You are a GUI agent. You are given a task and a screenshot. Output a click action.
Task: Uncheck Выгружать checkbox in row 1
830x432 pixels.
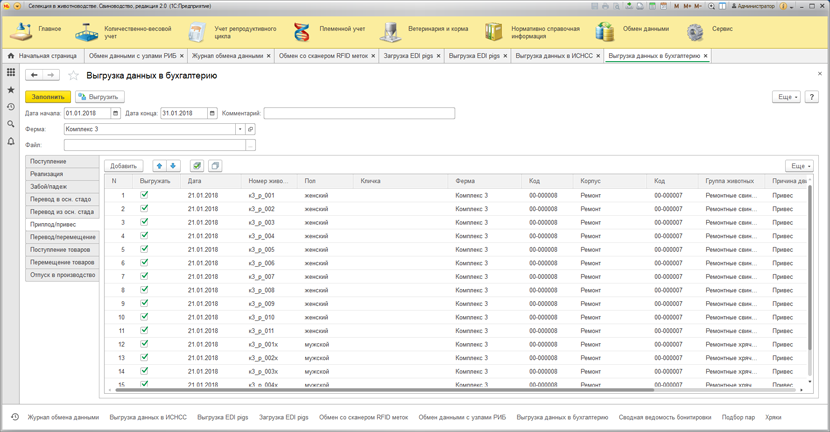click(x=145, y=195)
